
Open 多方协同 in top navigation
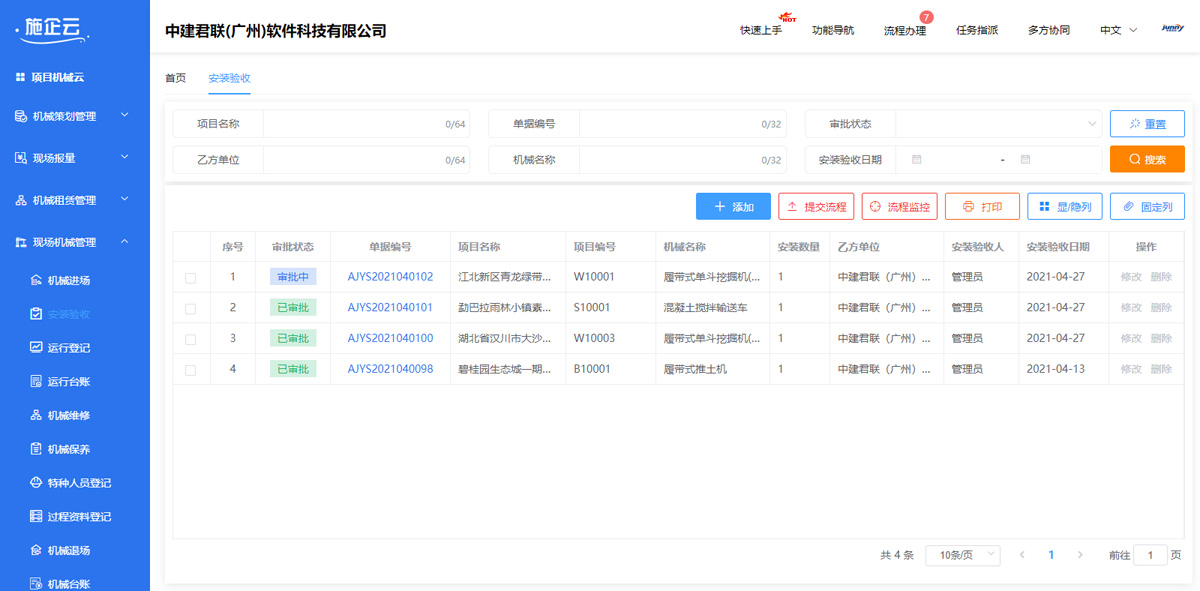click(1049, 30)
